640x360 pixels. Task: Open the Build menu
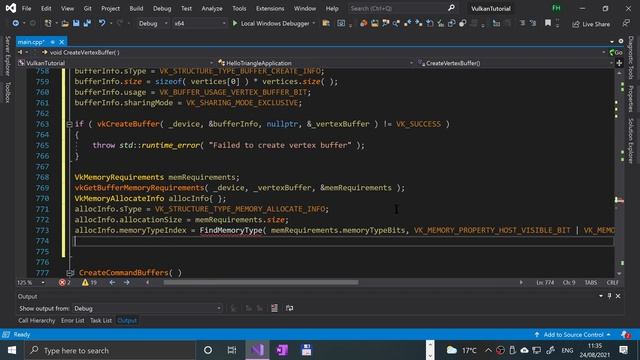click(136, 8)
